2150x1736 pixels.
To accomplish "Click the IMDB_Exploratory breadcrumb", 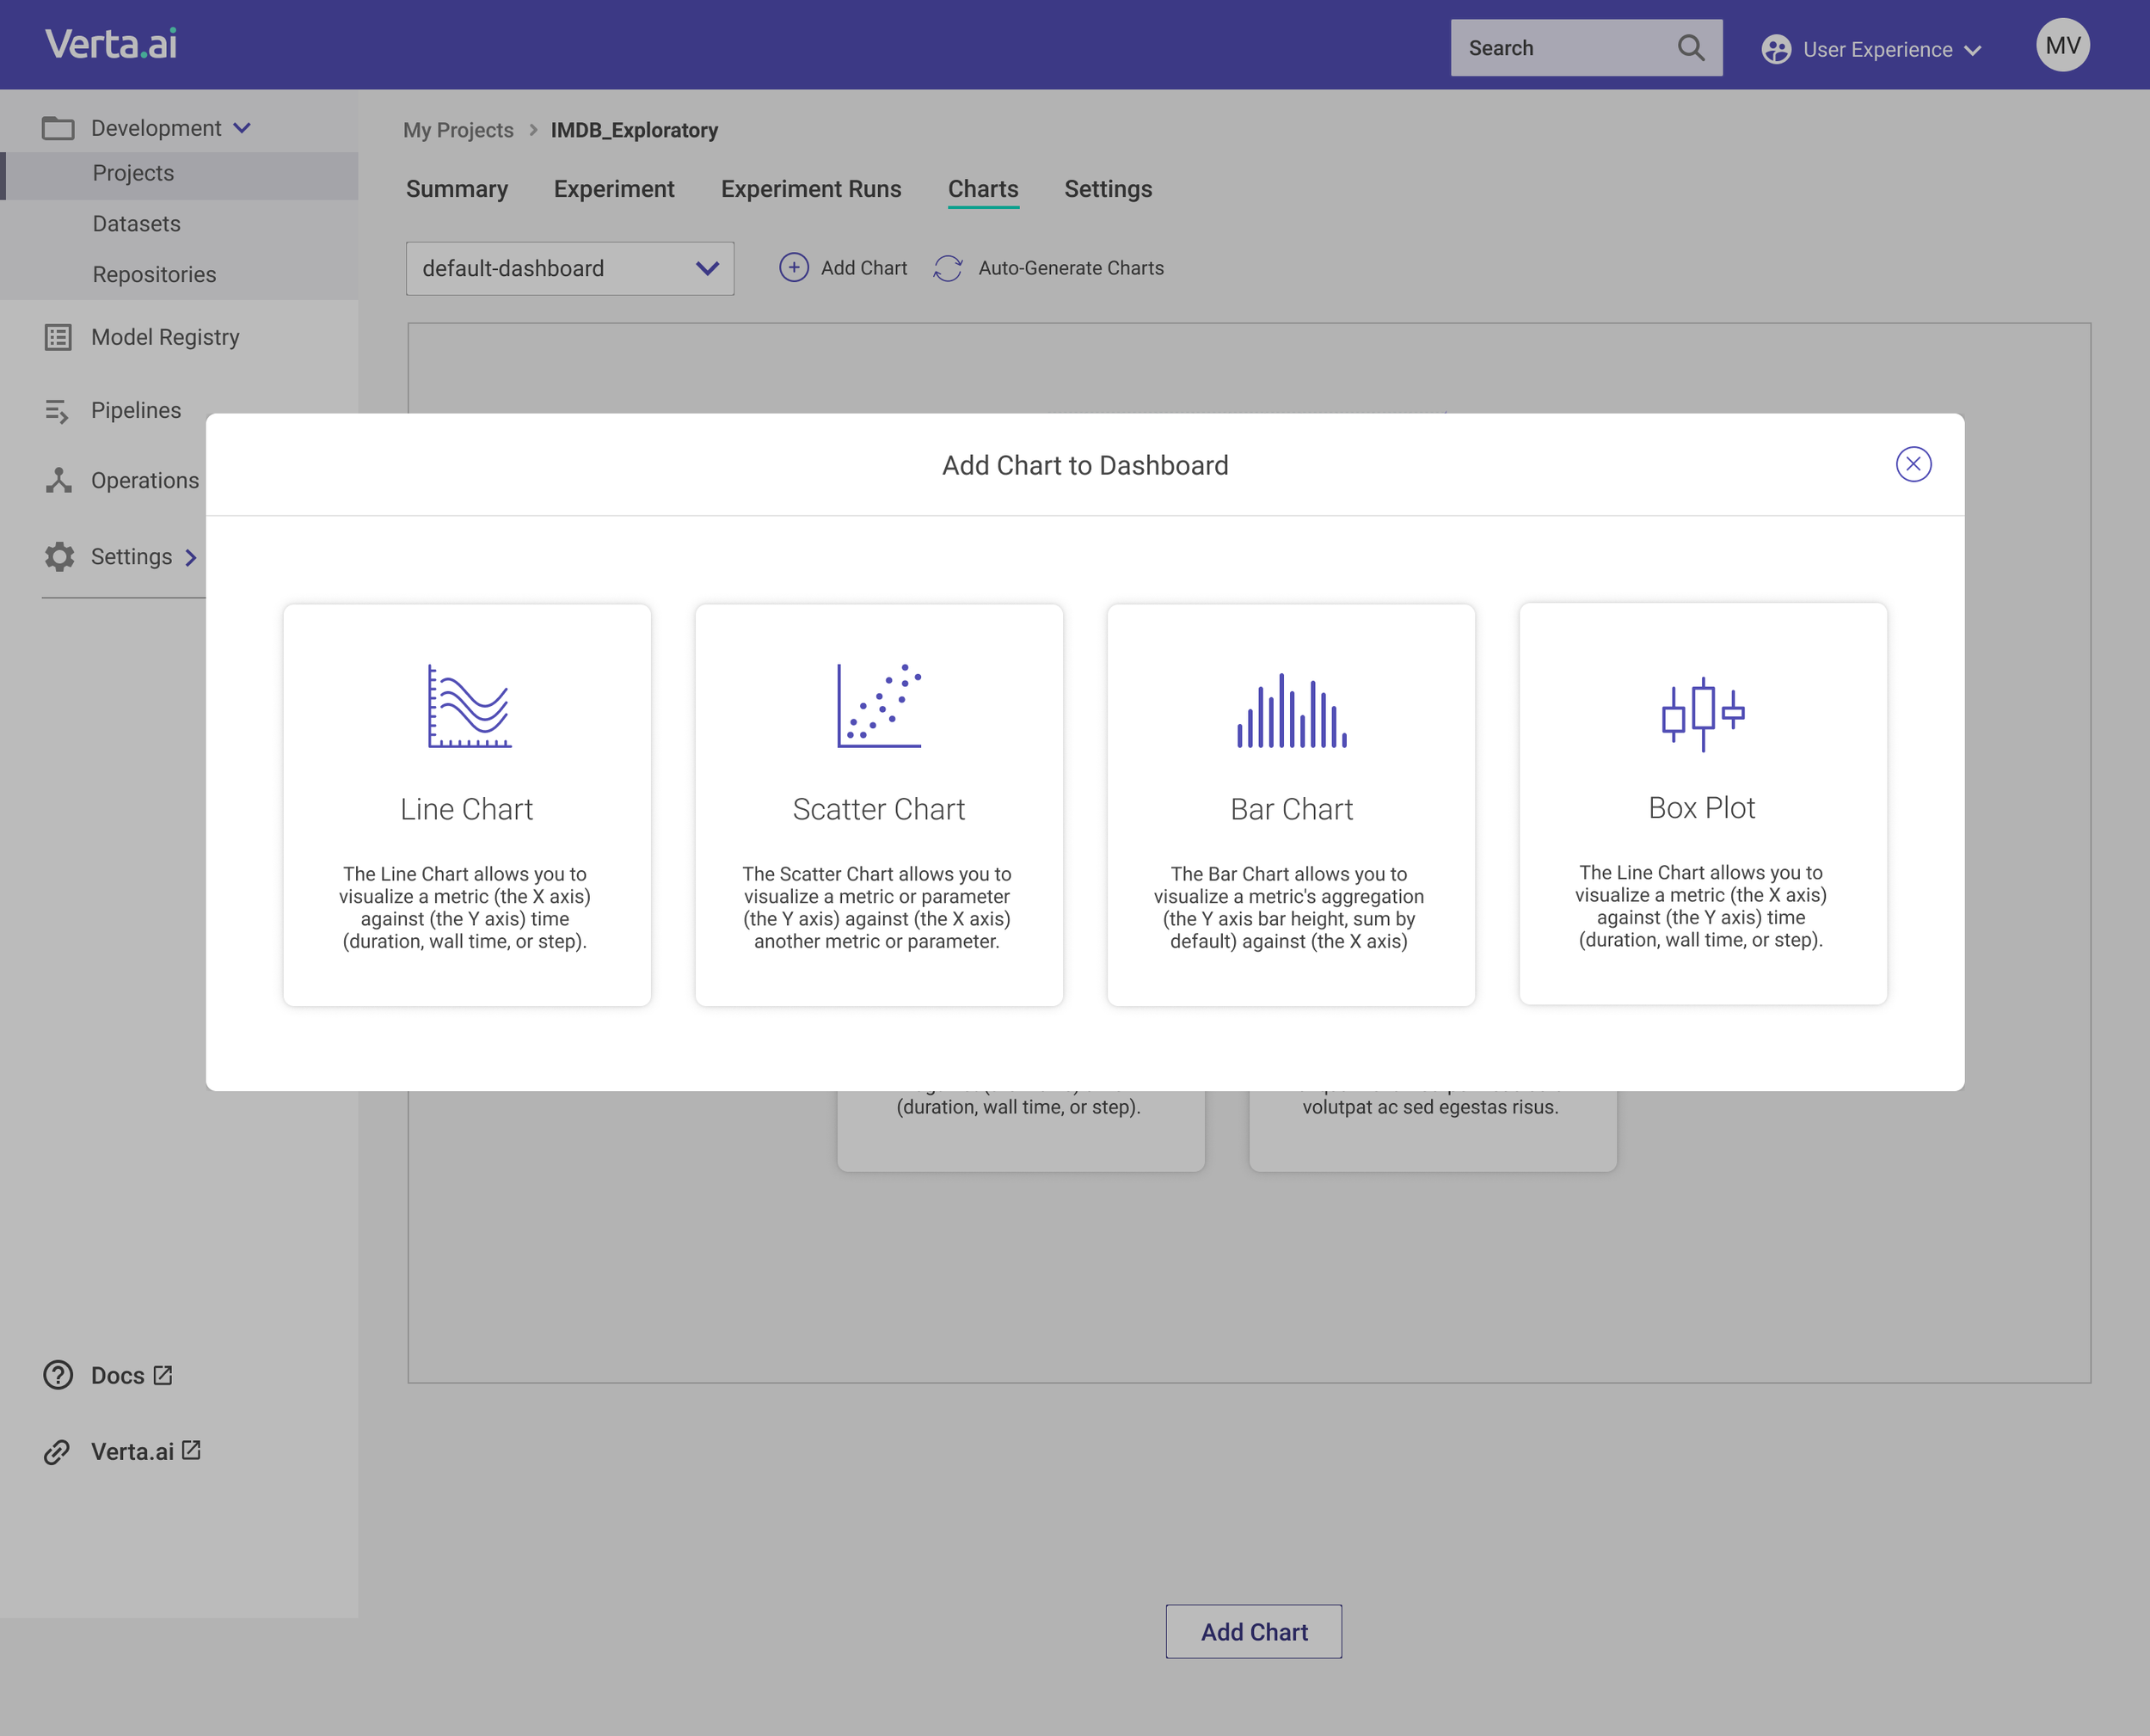I will (634, 130).
